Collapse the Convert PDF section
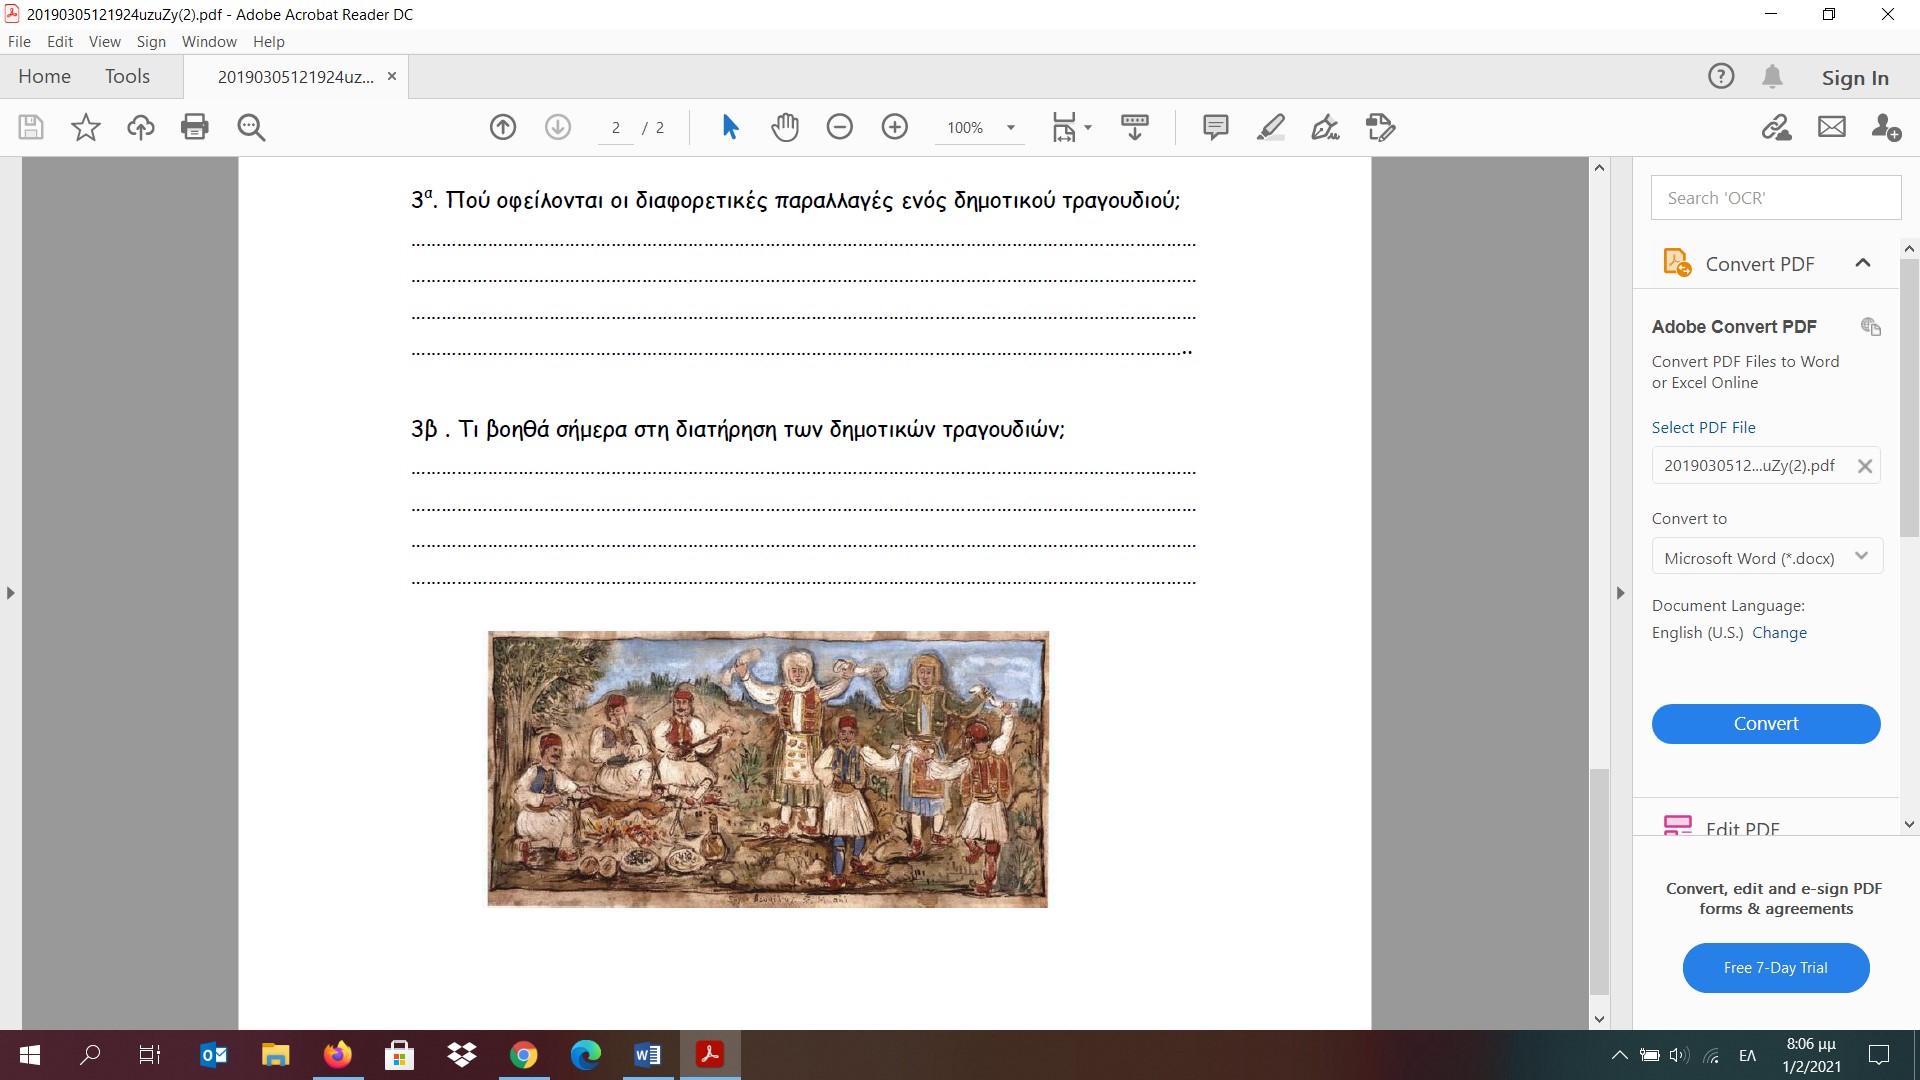The image size is (1920, 1080). (x=1863, y=263)
